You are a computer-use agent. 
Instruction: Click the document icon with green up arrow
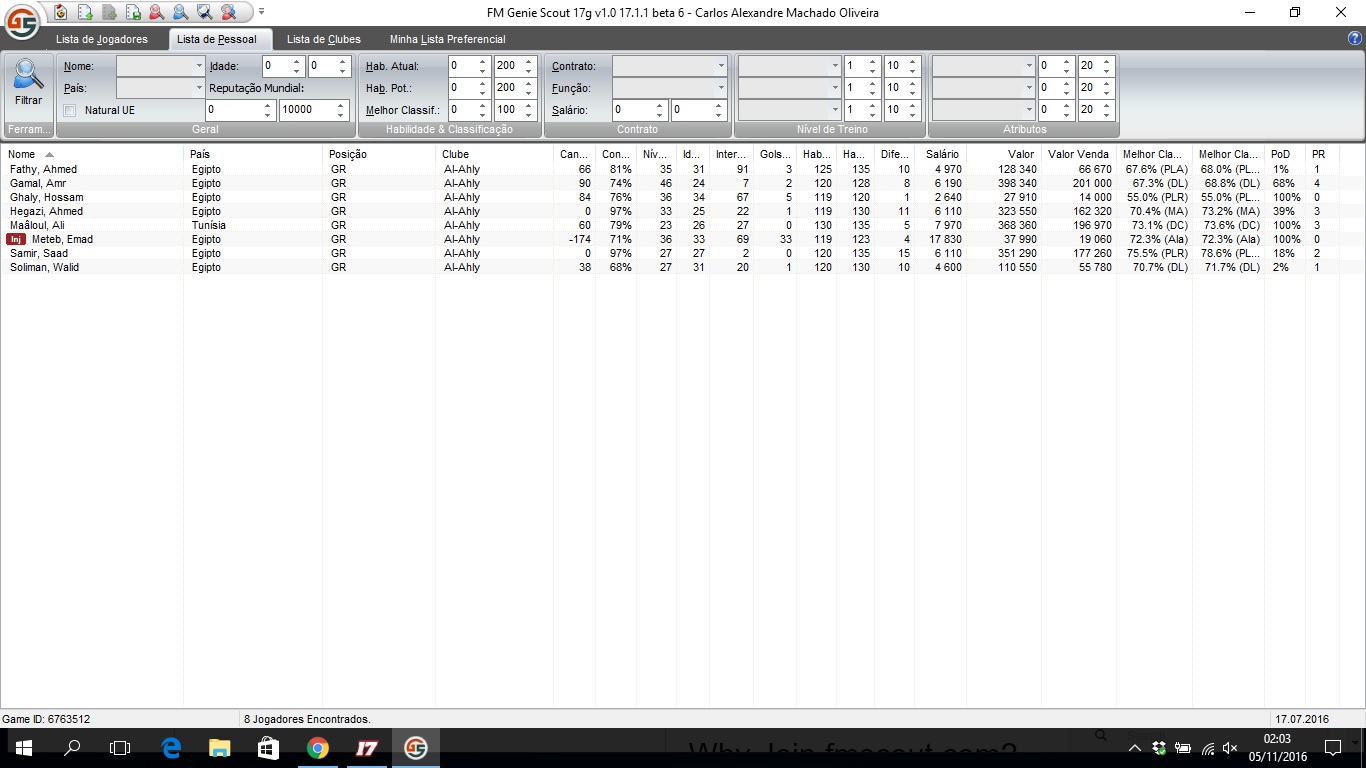pos(85,12)
